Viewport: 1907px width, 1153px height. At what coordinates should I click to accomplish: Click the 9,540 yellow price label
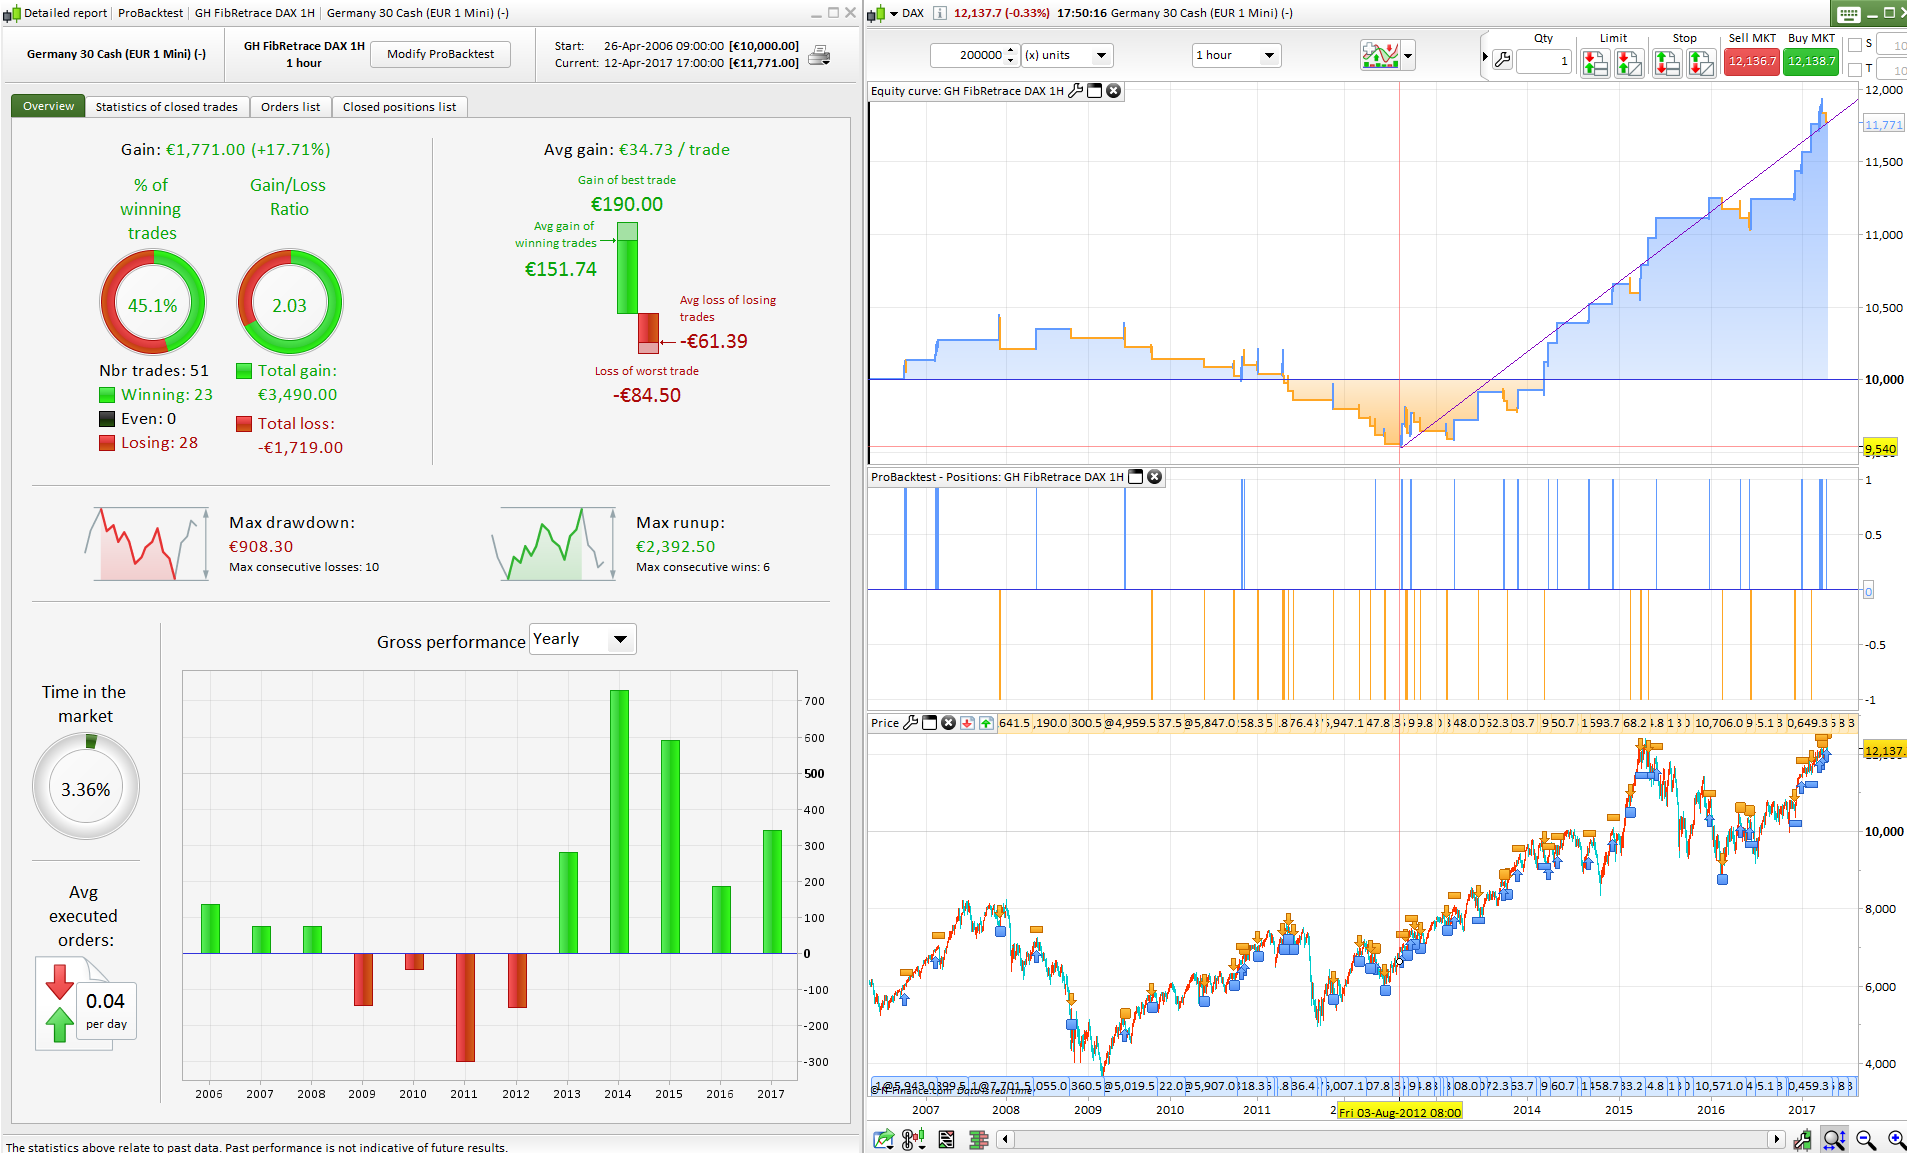[1880, 449]
